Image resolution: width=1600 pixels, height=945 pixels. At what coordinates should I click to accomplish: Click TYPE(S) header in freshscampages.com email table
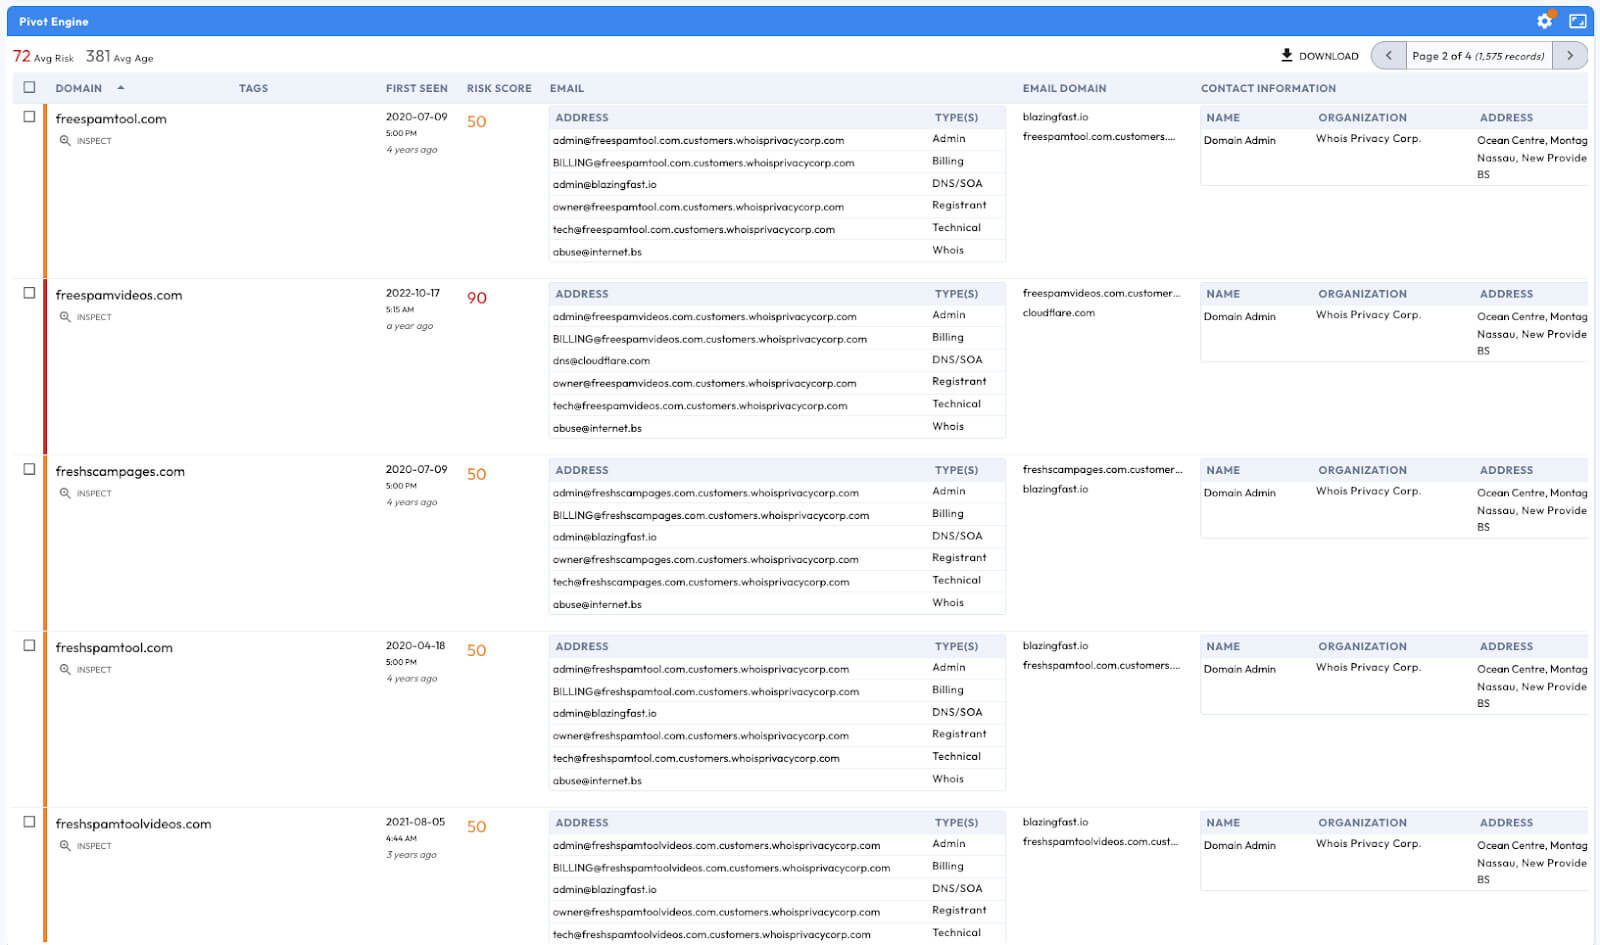(x=956, y=470)
